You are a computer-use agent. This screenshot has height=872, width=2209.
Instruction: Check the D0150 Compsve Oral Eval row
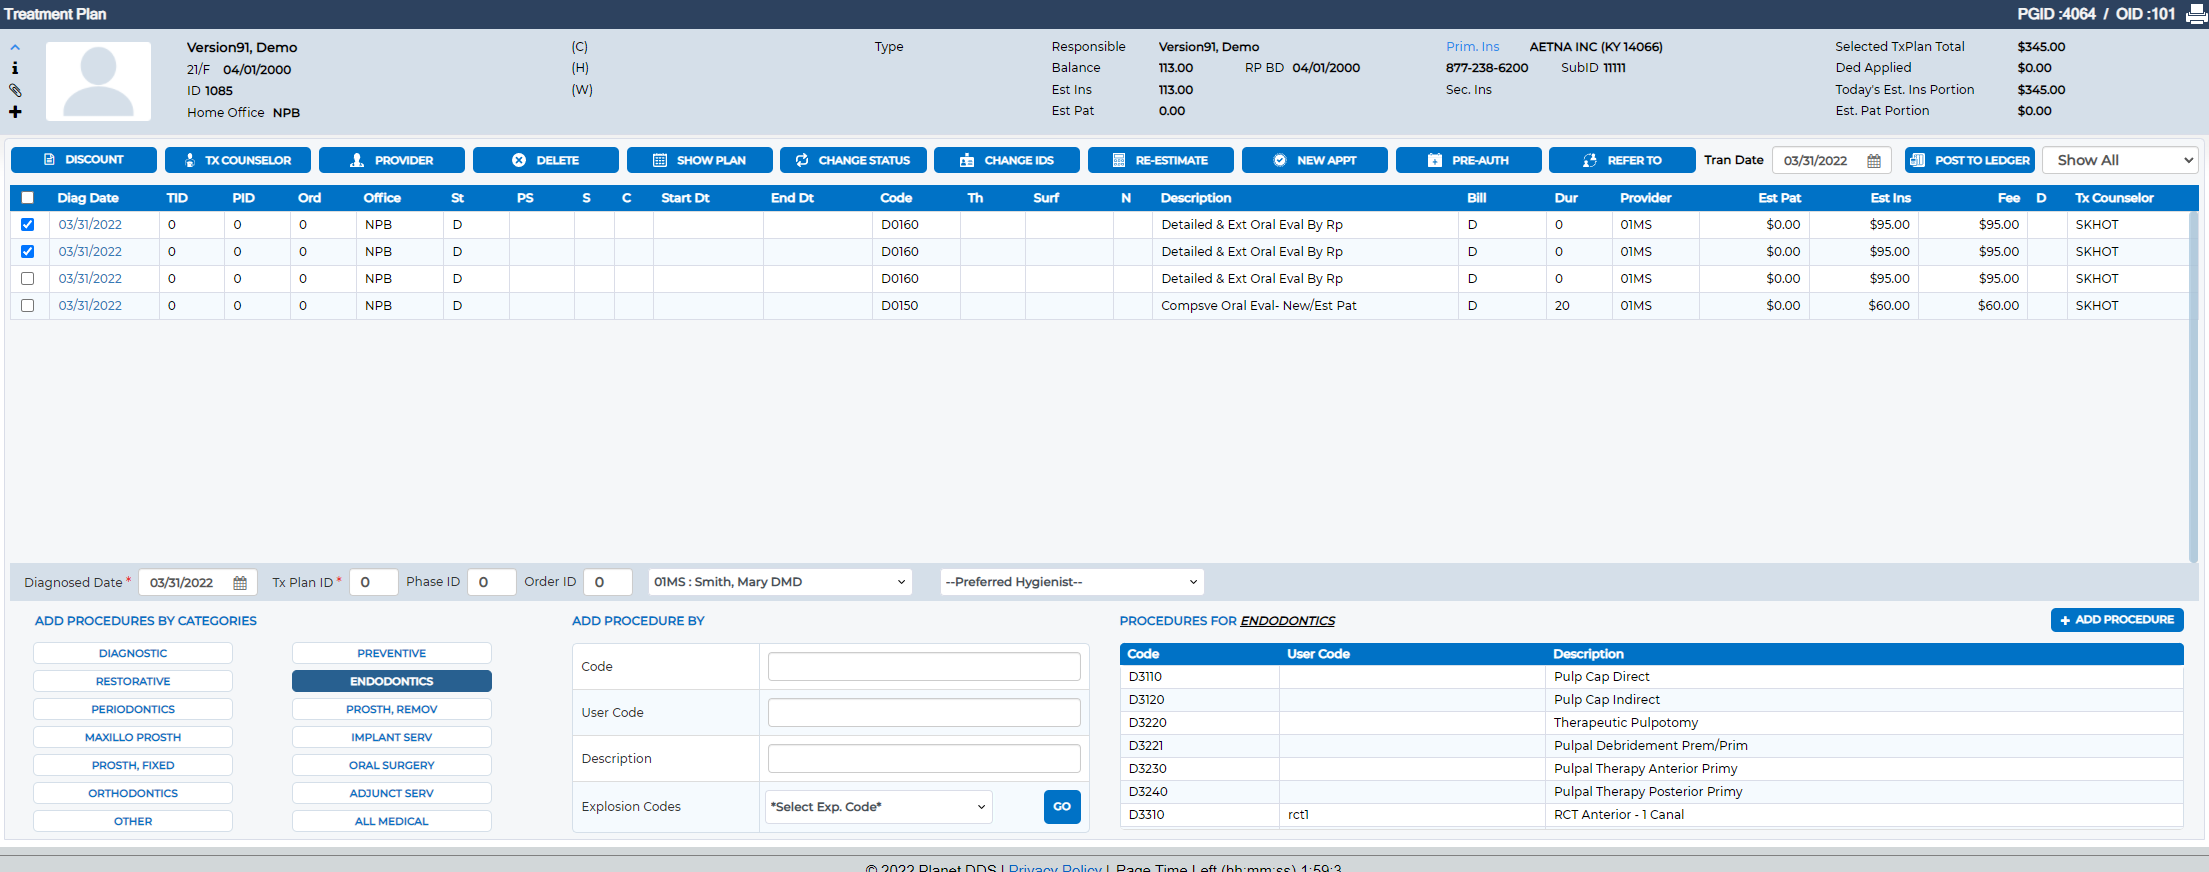[28, 306]
